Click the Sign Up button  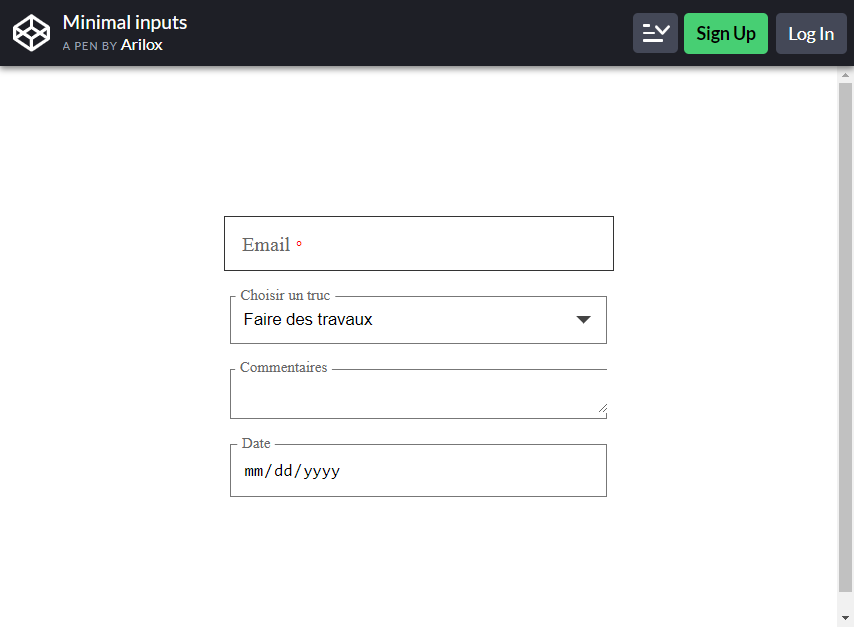point(725,33)
